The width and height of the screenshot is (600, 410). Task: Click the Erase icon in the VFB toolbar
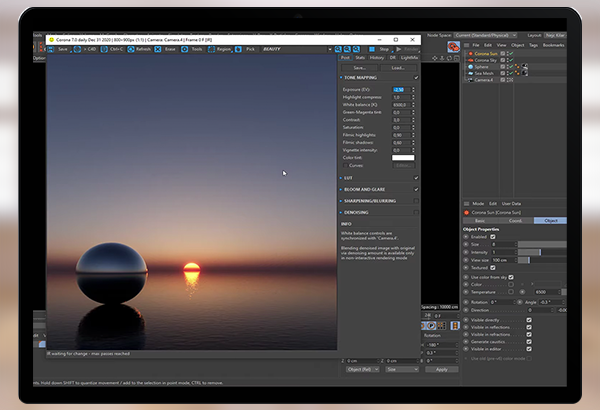click(x=158, y=49)
